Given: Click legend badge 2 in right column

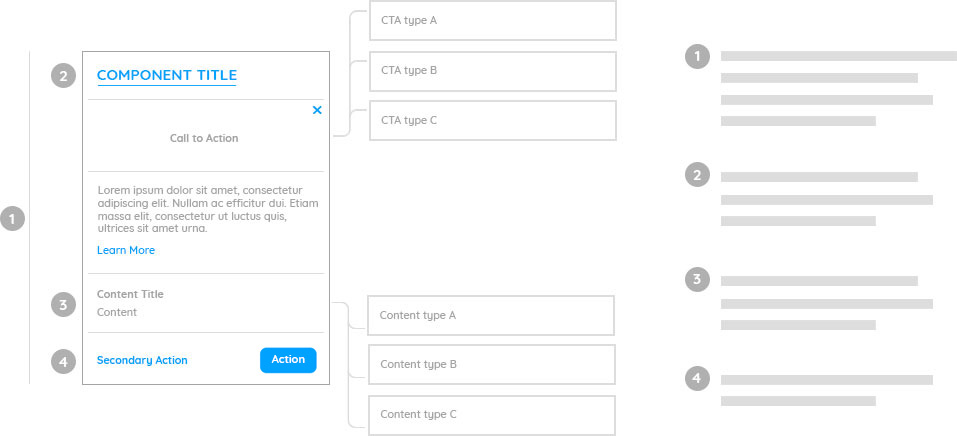Looking at the screenshot, I should (x=698, y=175).
